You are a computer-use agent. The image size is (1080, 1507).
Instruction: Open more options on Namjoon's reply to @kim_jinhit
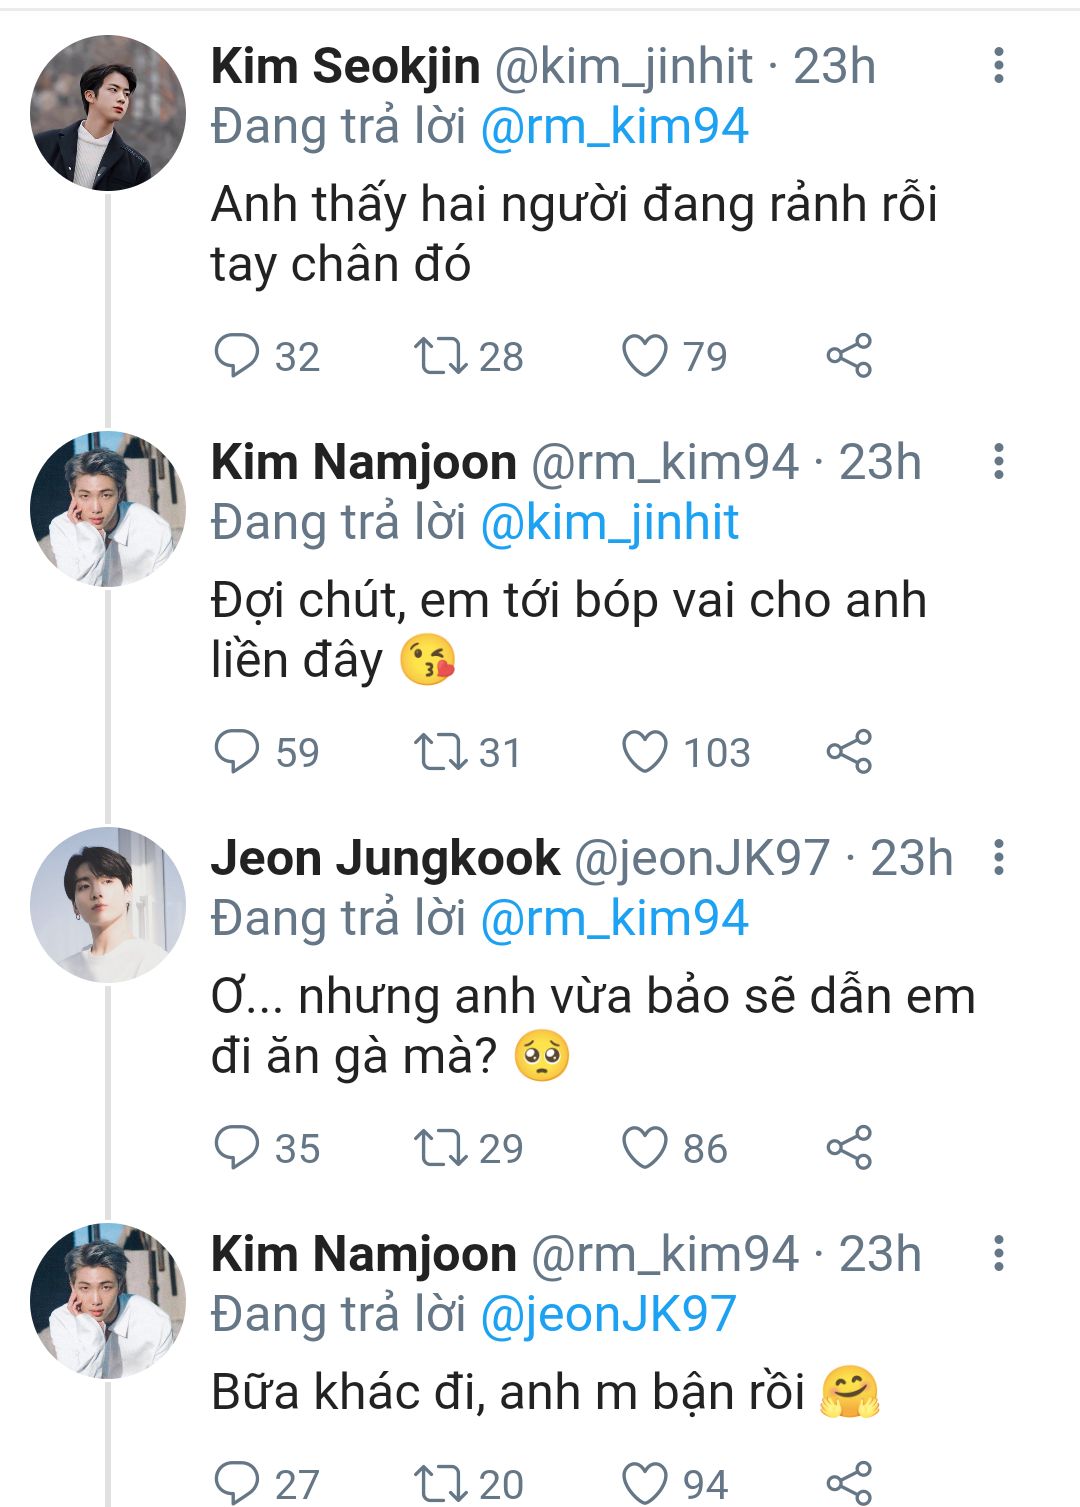(x=998, y=461)
